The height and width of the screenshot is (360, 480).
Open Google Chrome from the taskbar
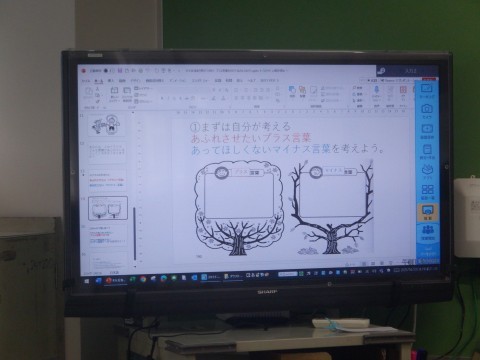[x=143, y=279]
